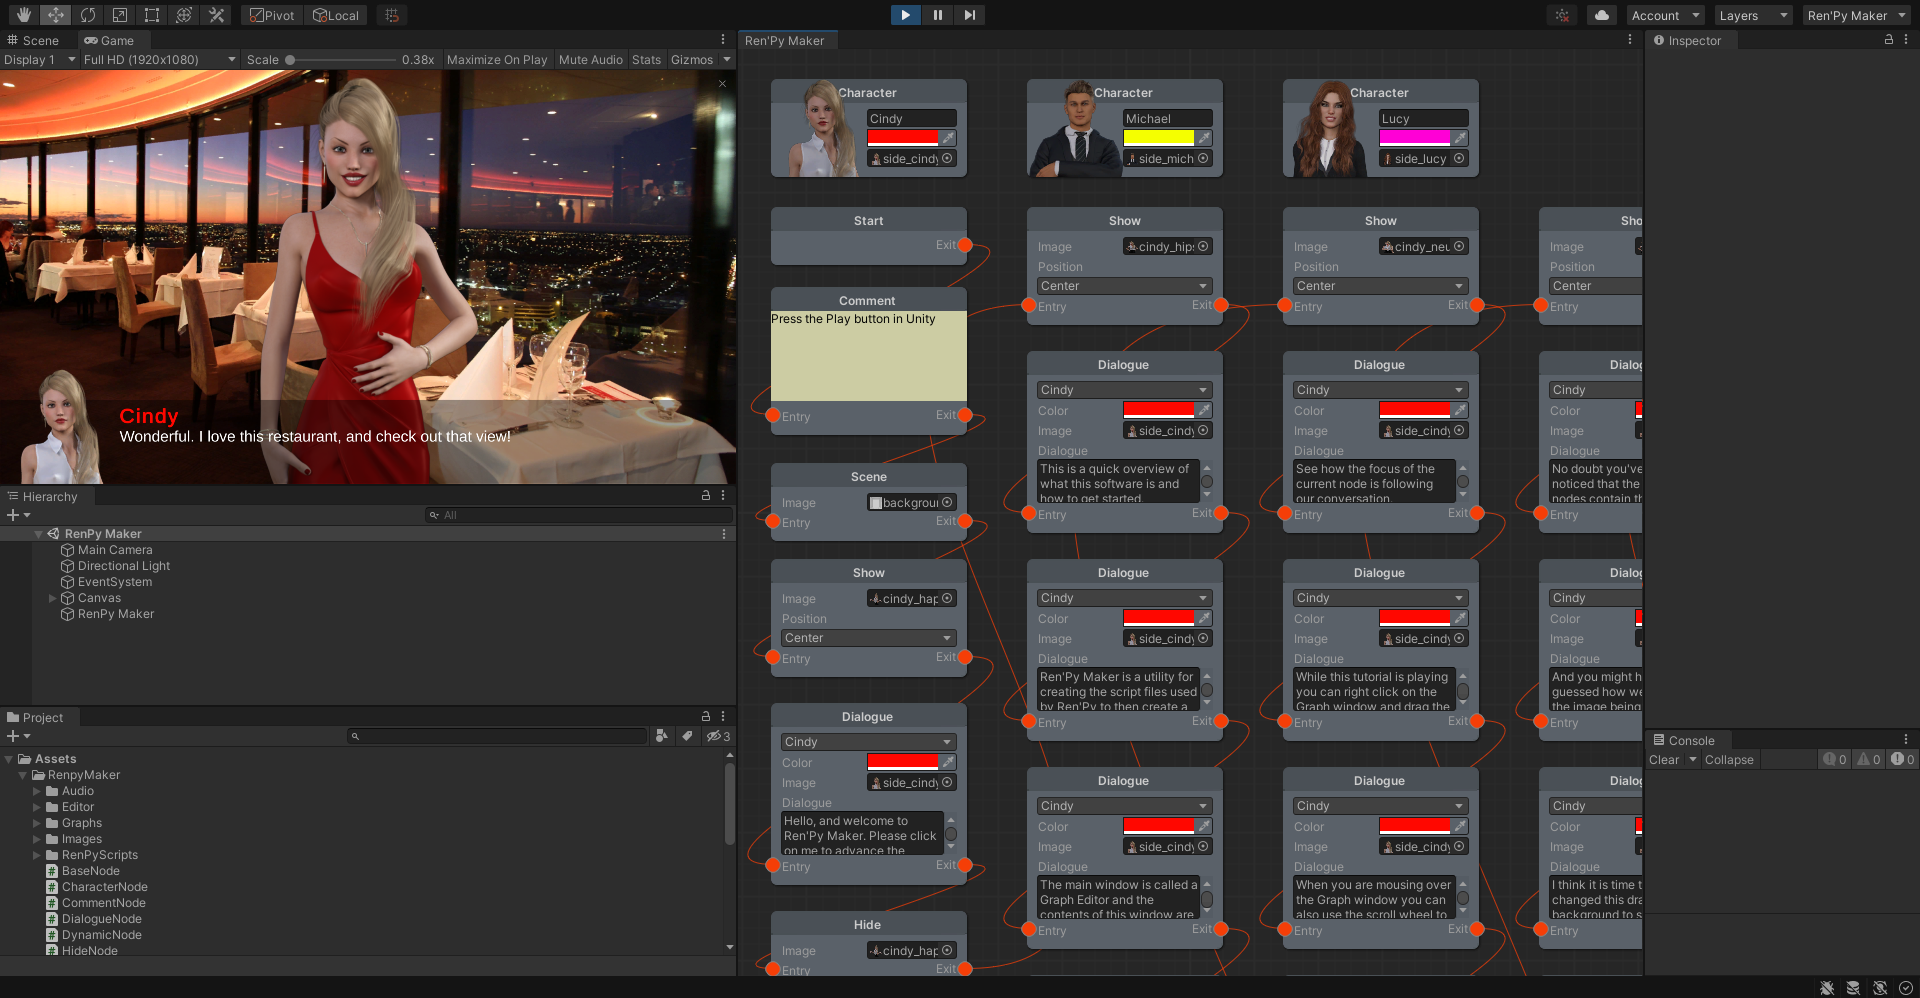
Task: Select the Hand tool in the toolbar
Action: [23, 15]
